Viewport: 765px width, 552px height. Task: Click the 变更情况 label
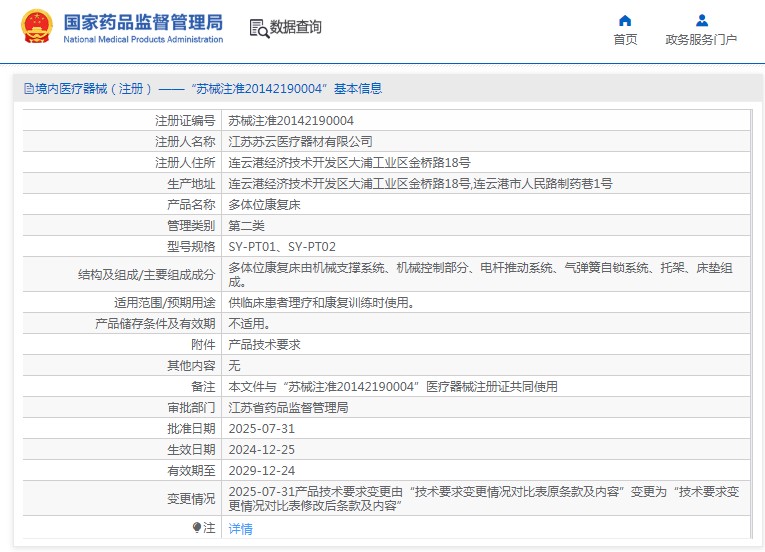[191, 499]
